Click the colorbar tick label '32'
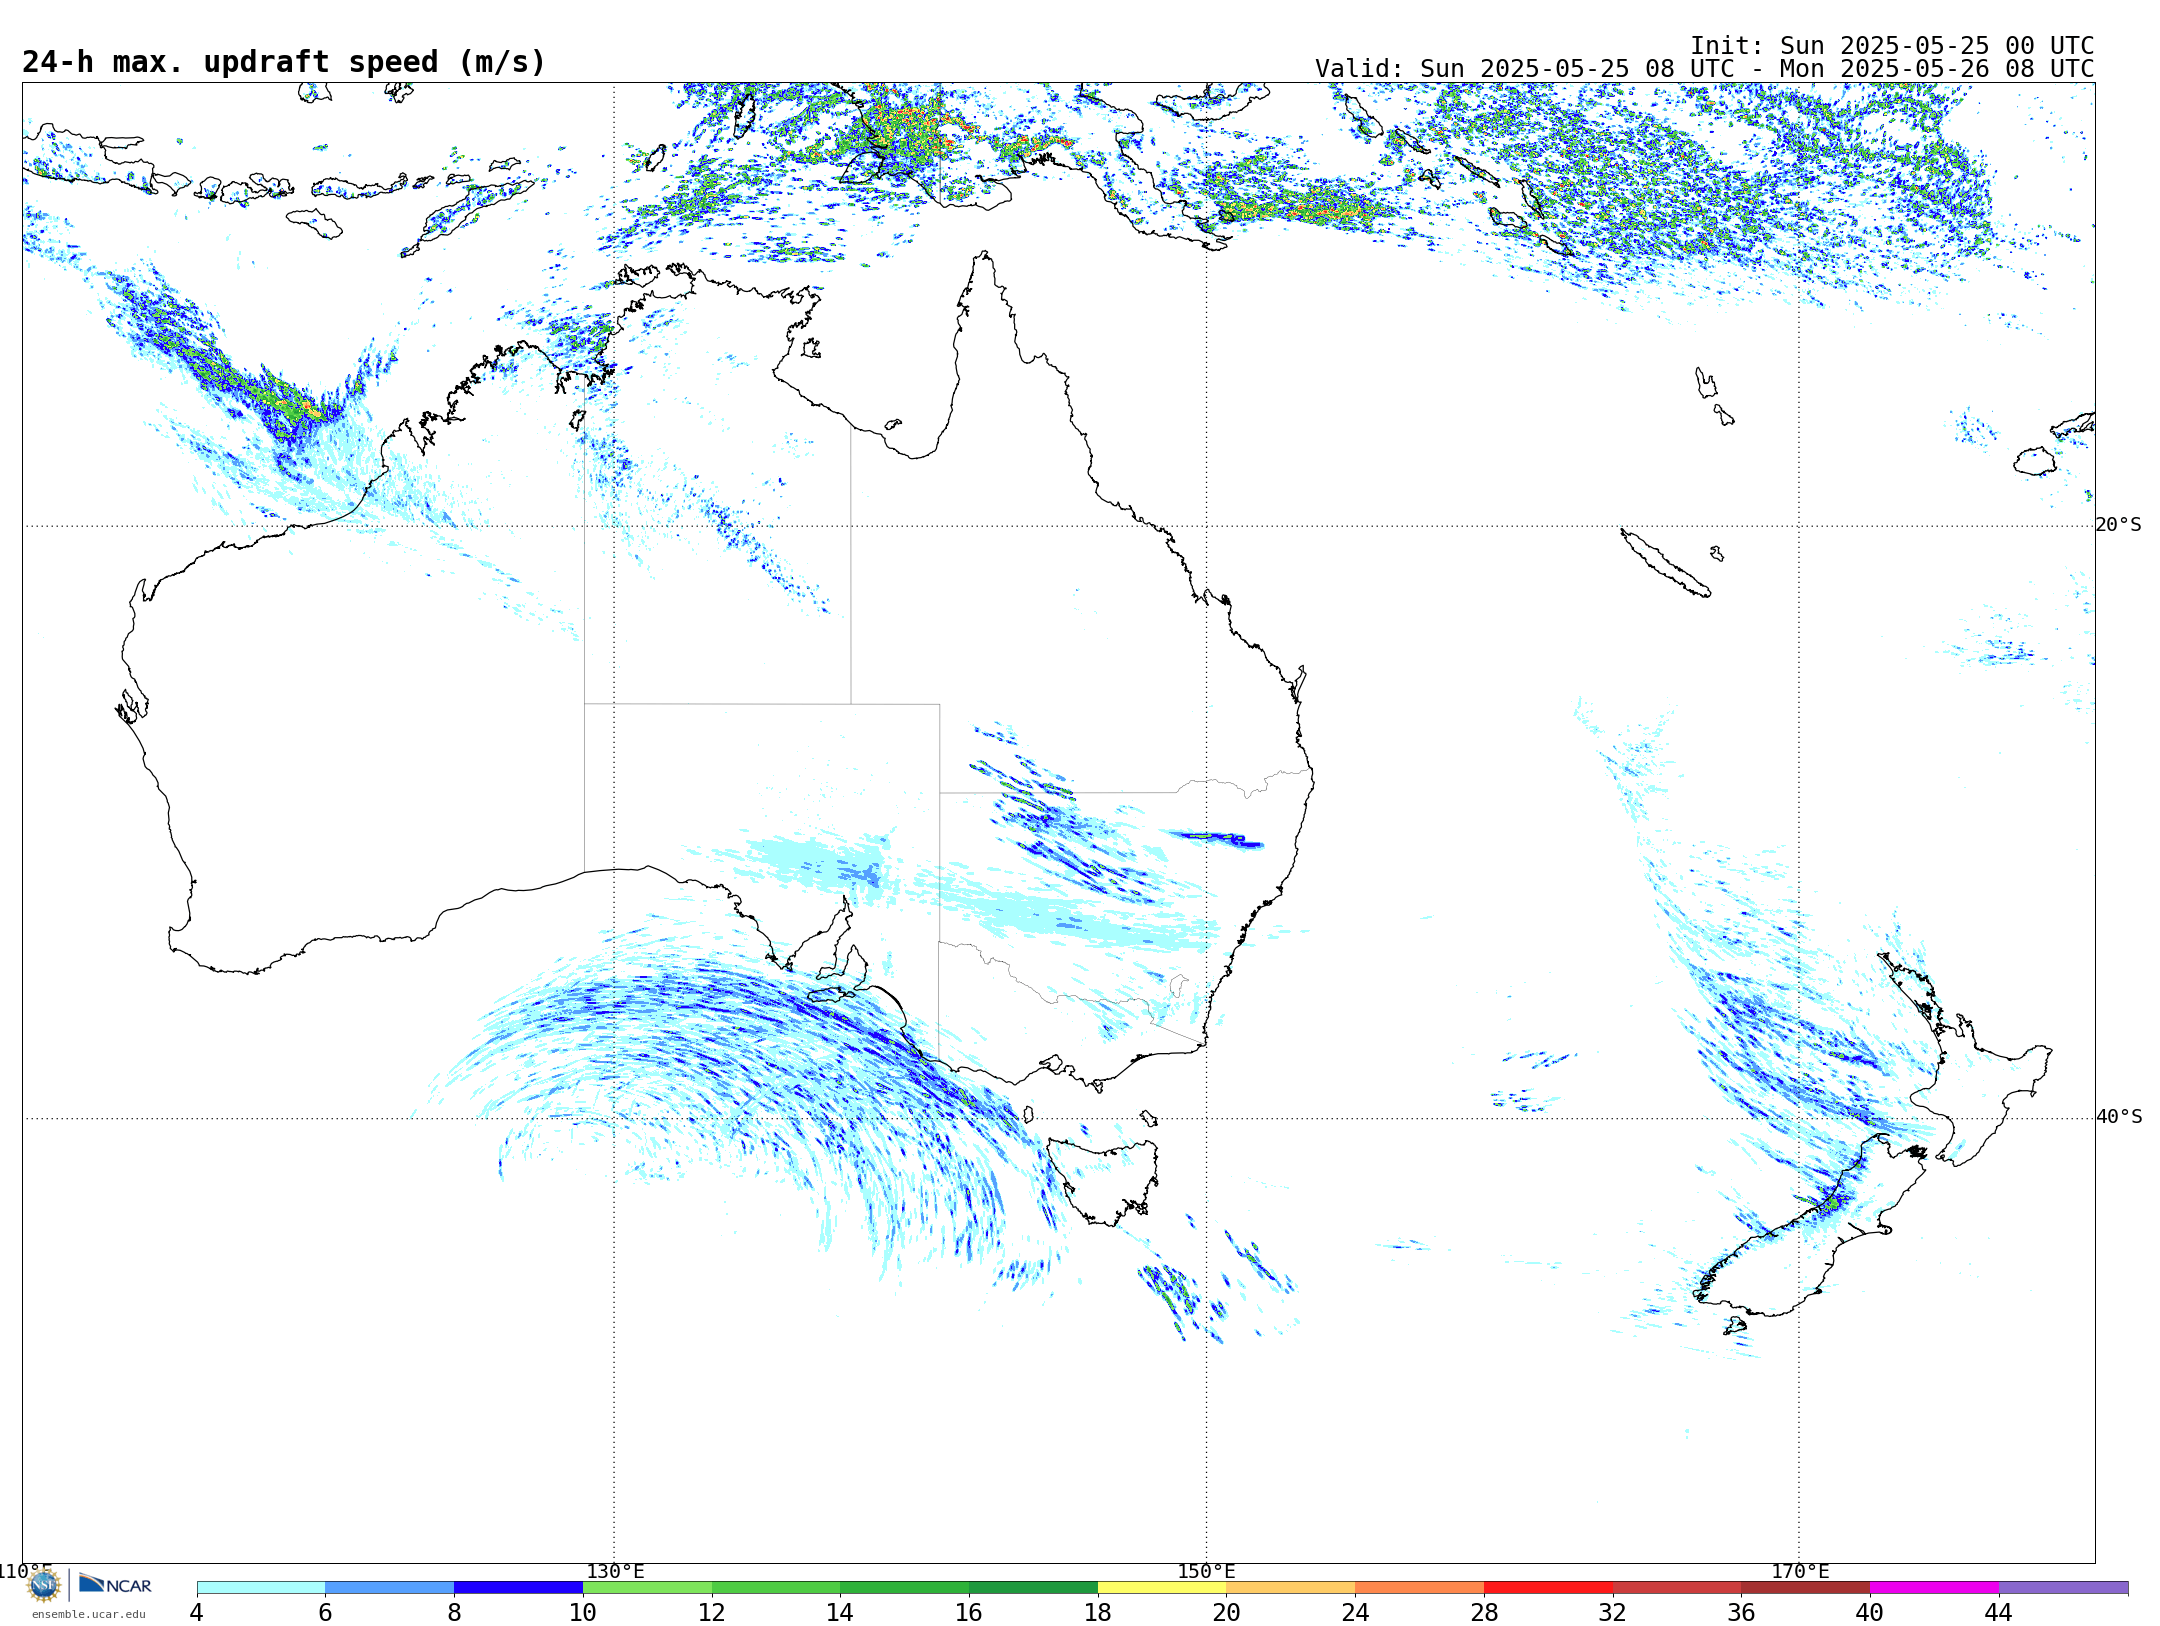The image size is (2160, 1626). 1613,1613
